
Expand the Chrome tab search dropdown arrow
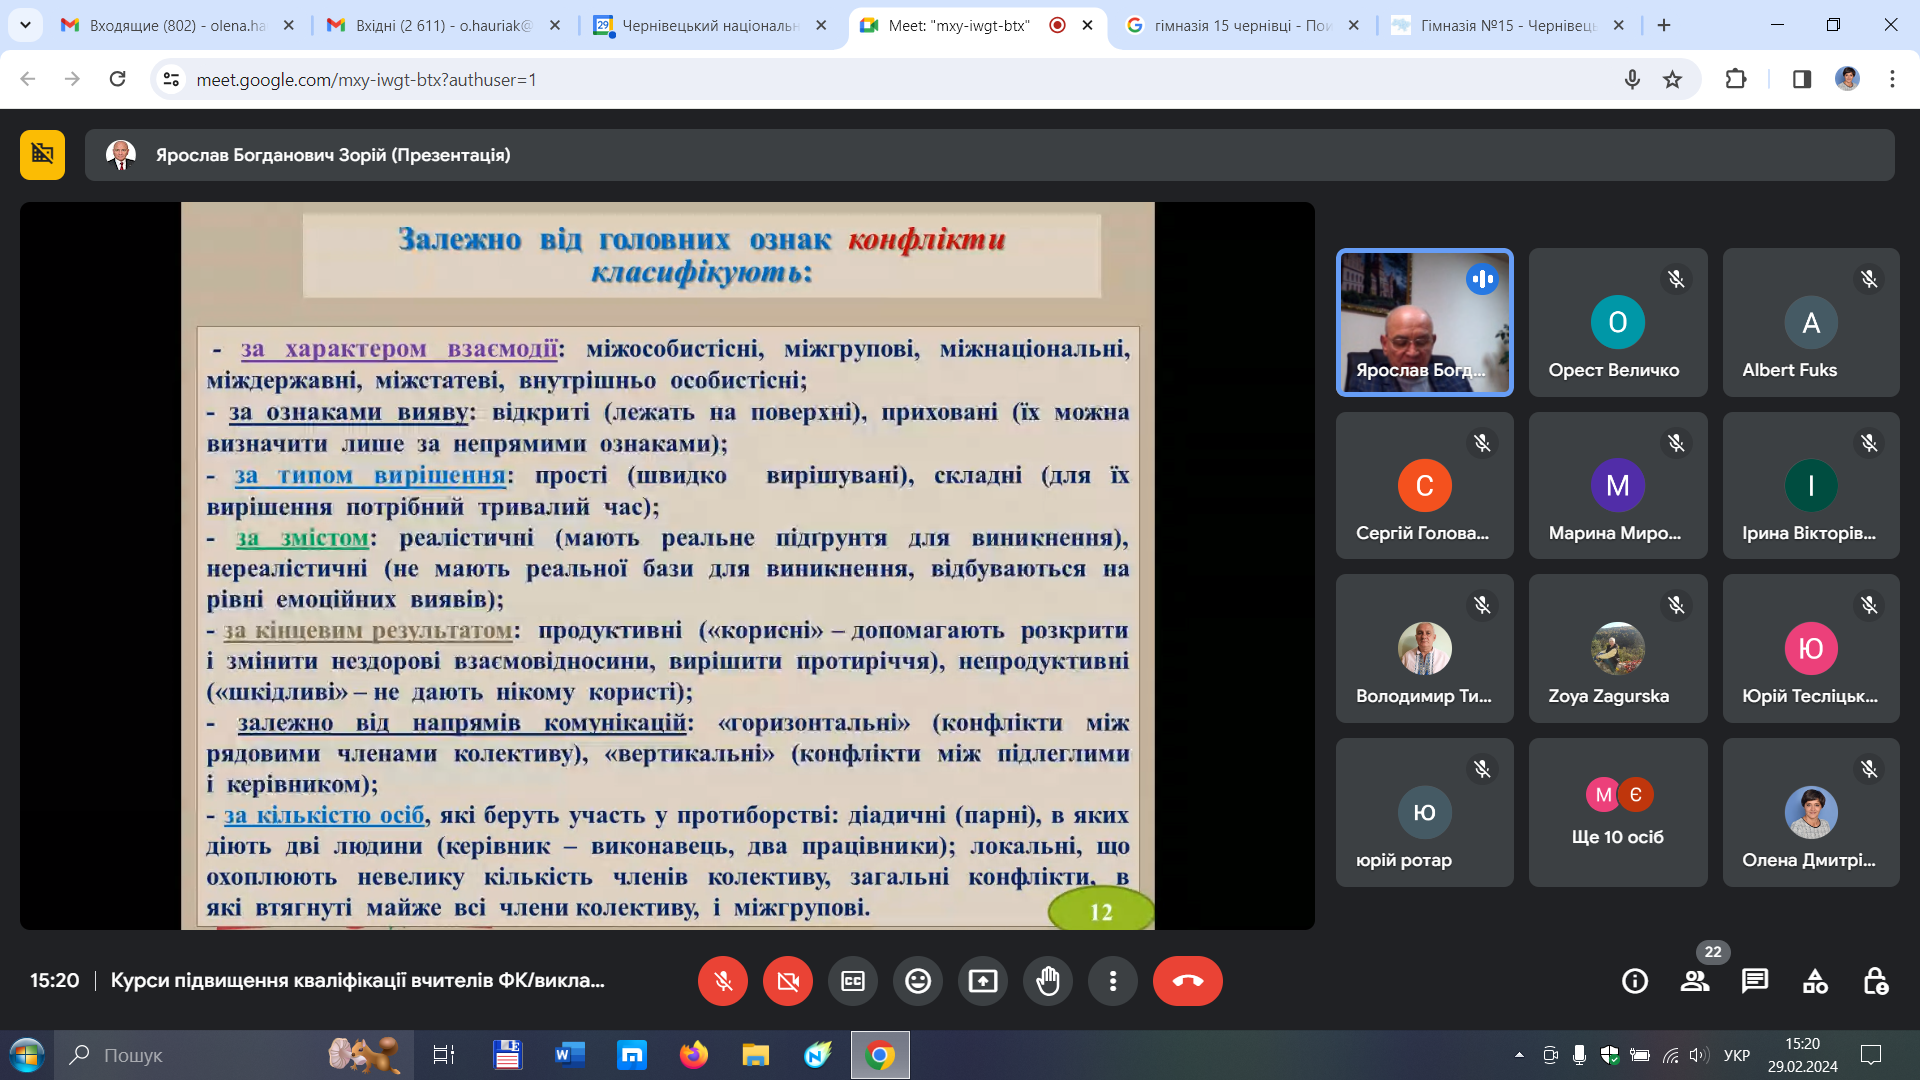(25, 25)
